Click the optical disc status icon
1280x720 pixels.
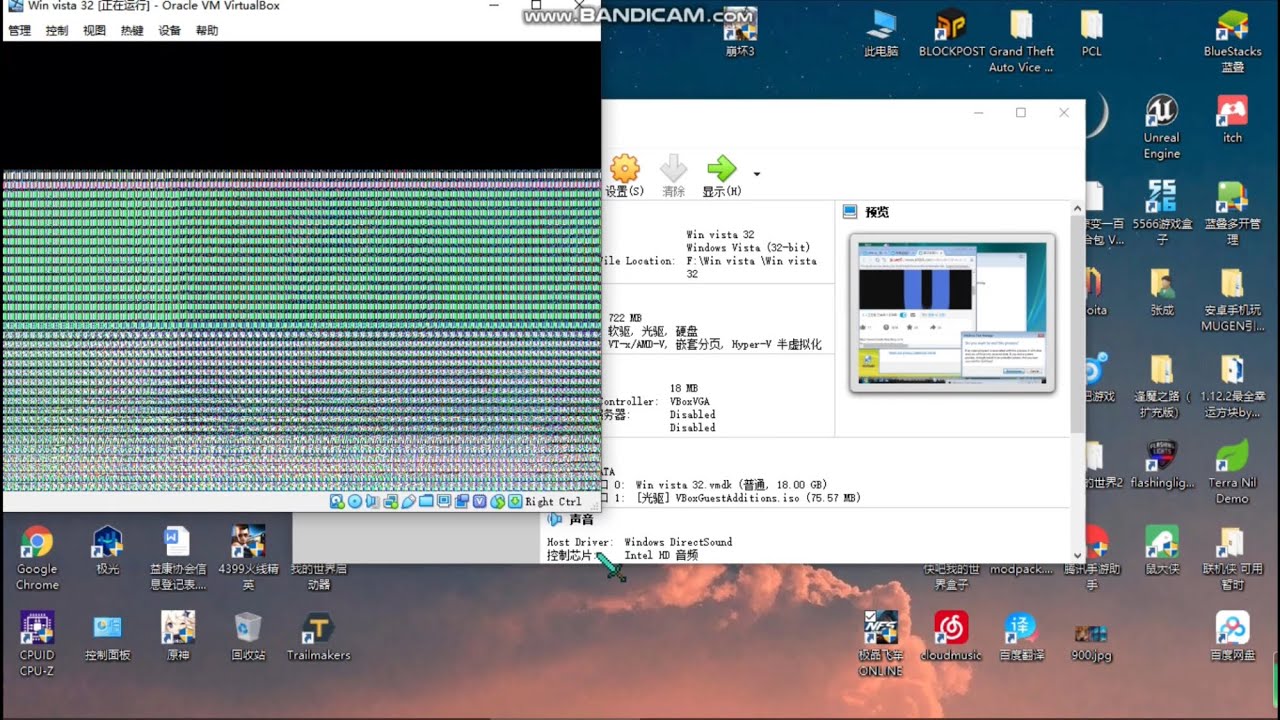tap(355, 501)
